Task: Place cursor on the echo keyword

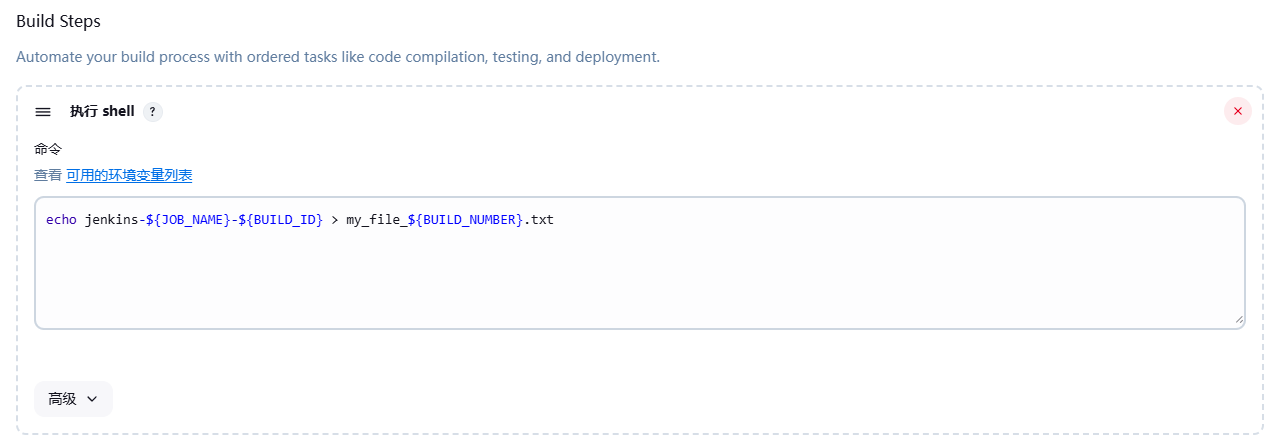Action: [61, 219]
